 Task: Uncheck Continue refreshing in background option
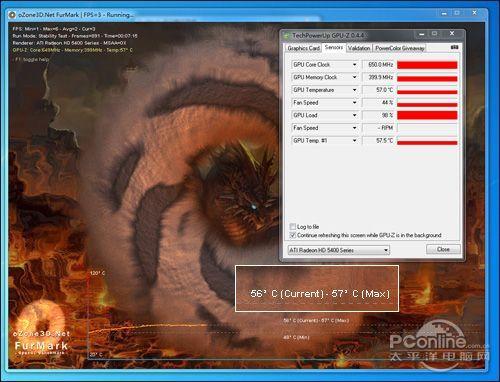click(293, 235)
